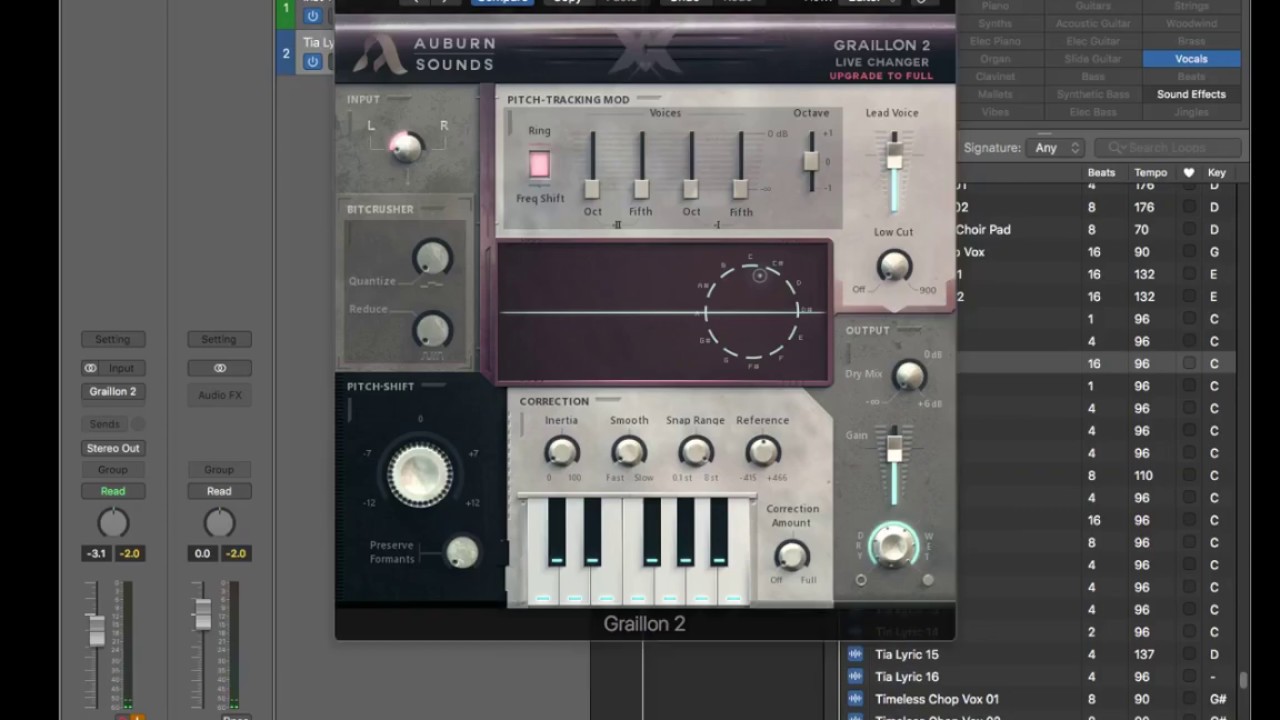The image size is (1280, 720).
Task: Open the white Read automation menu on second channel
Action: [x=219, y=491]
